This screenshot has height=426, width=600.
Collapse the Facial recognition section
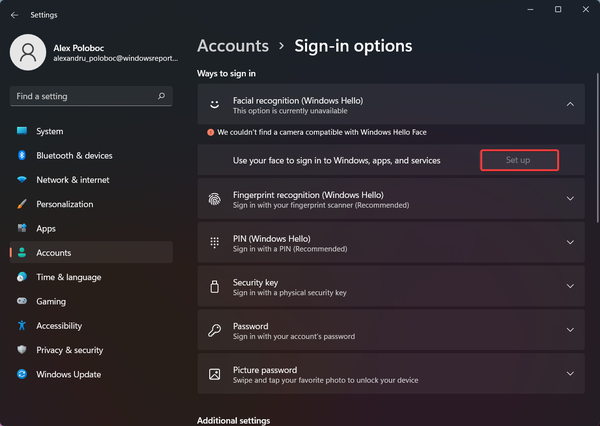[x=570, y=104]
